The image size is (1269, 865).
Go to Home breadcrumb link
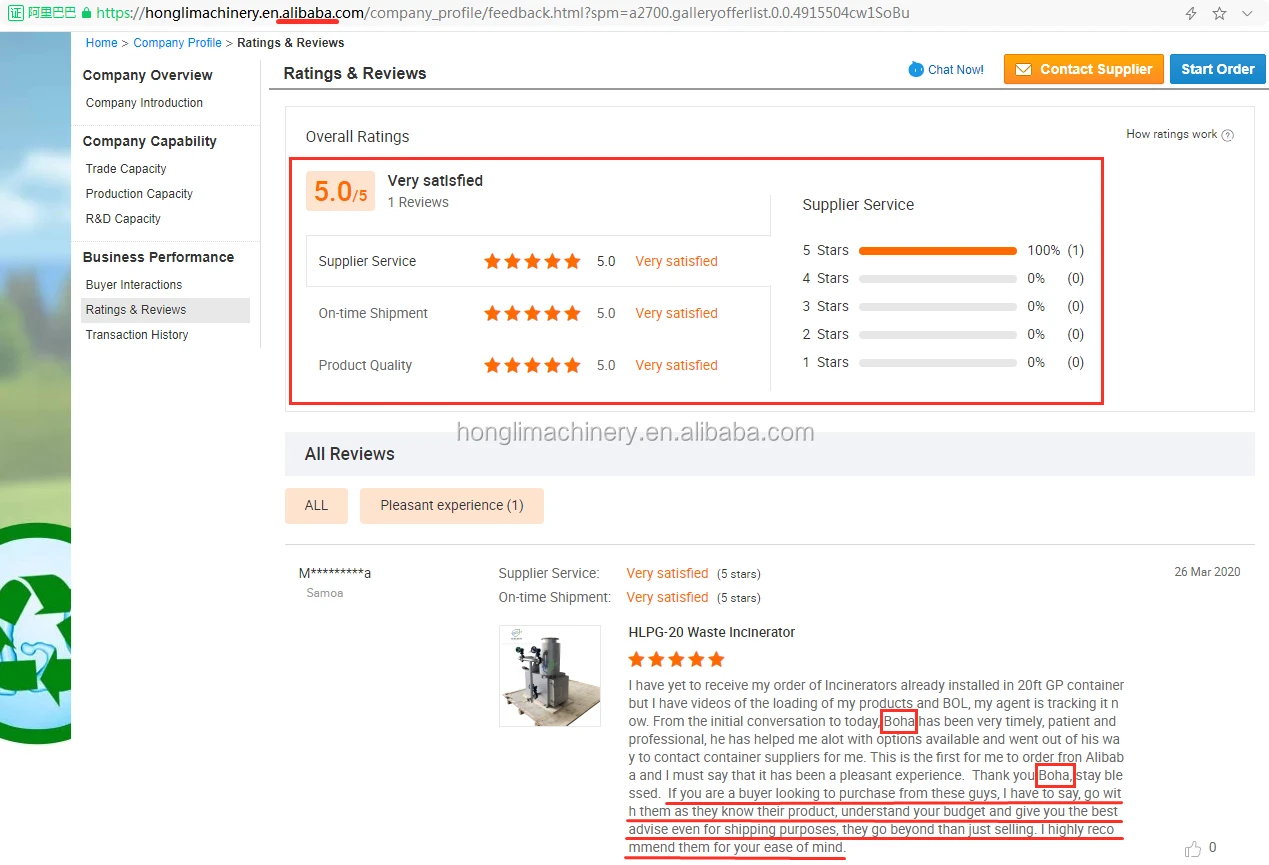(101, 43)
